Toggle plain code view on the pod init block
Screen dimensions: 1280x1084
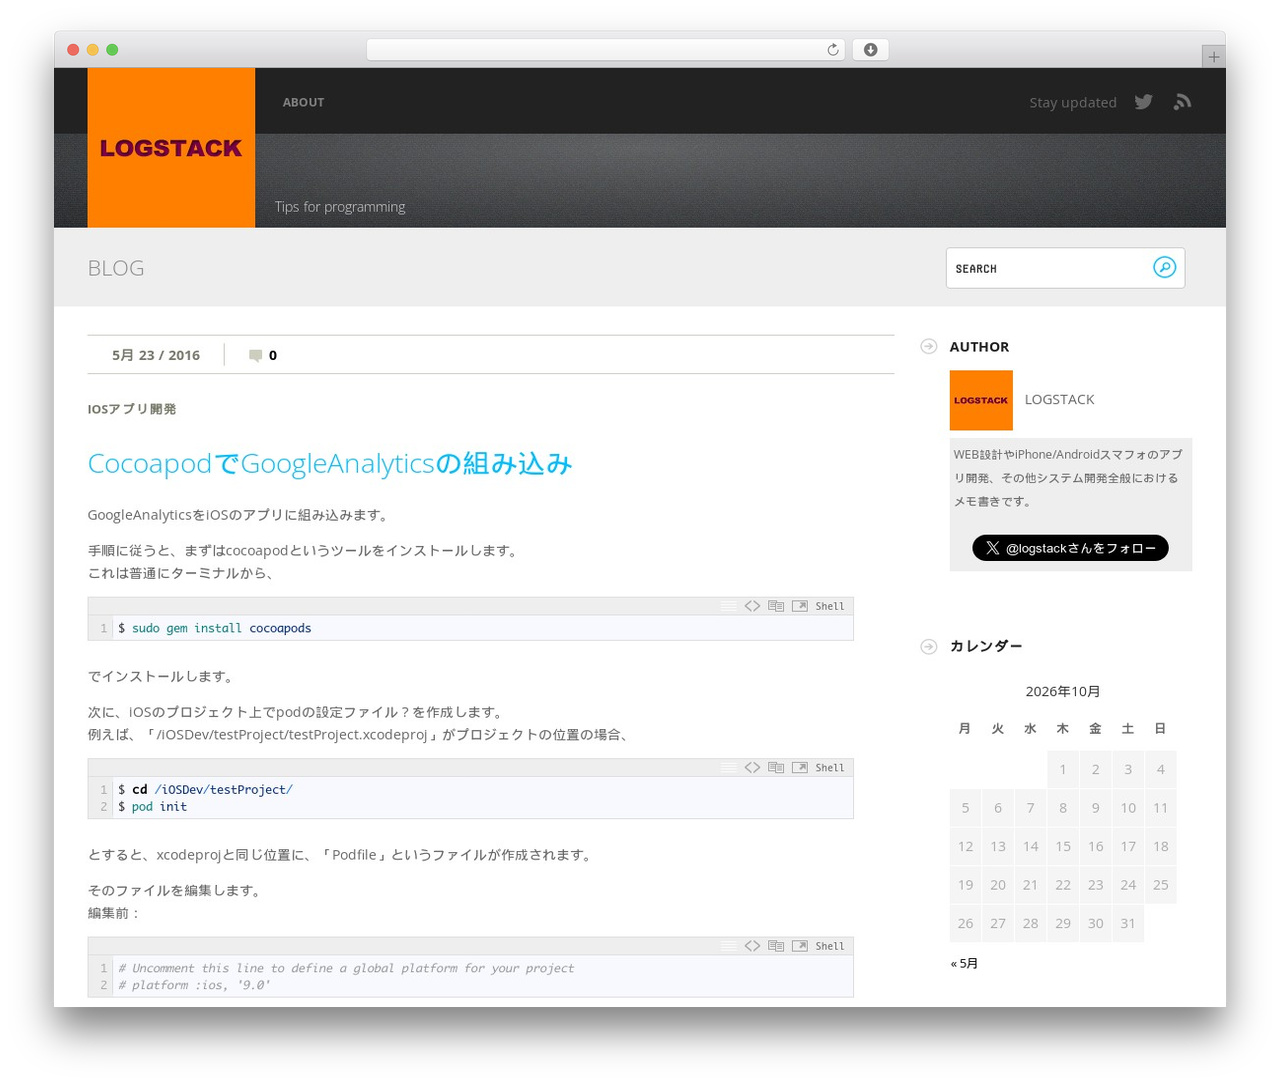click(752, 768)
